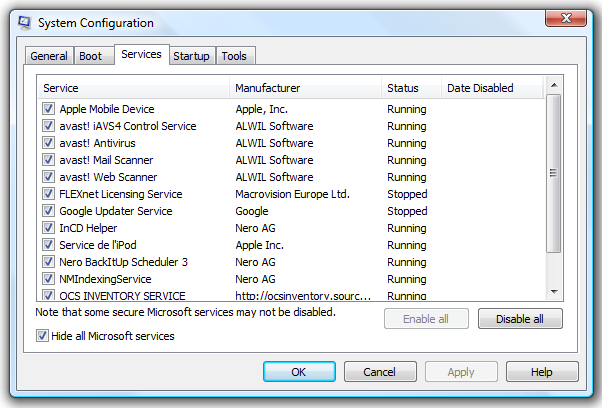Disable the avast! Web Scanner checkbox
This screenshot has width=602, height=408.
coord(48,177)
